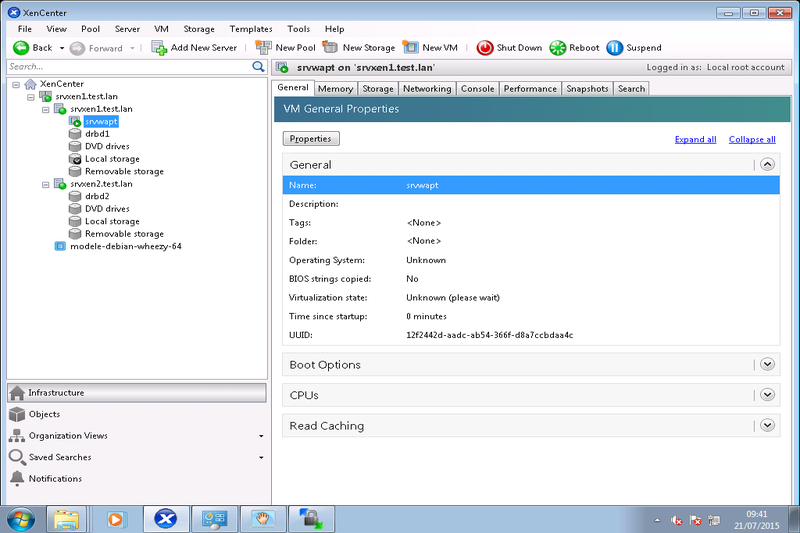Open the media player taskbar icon
This screenshot has height=533, width=800.
pos(115,520)
